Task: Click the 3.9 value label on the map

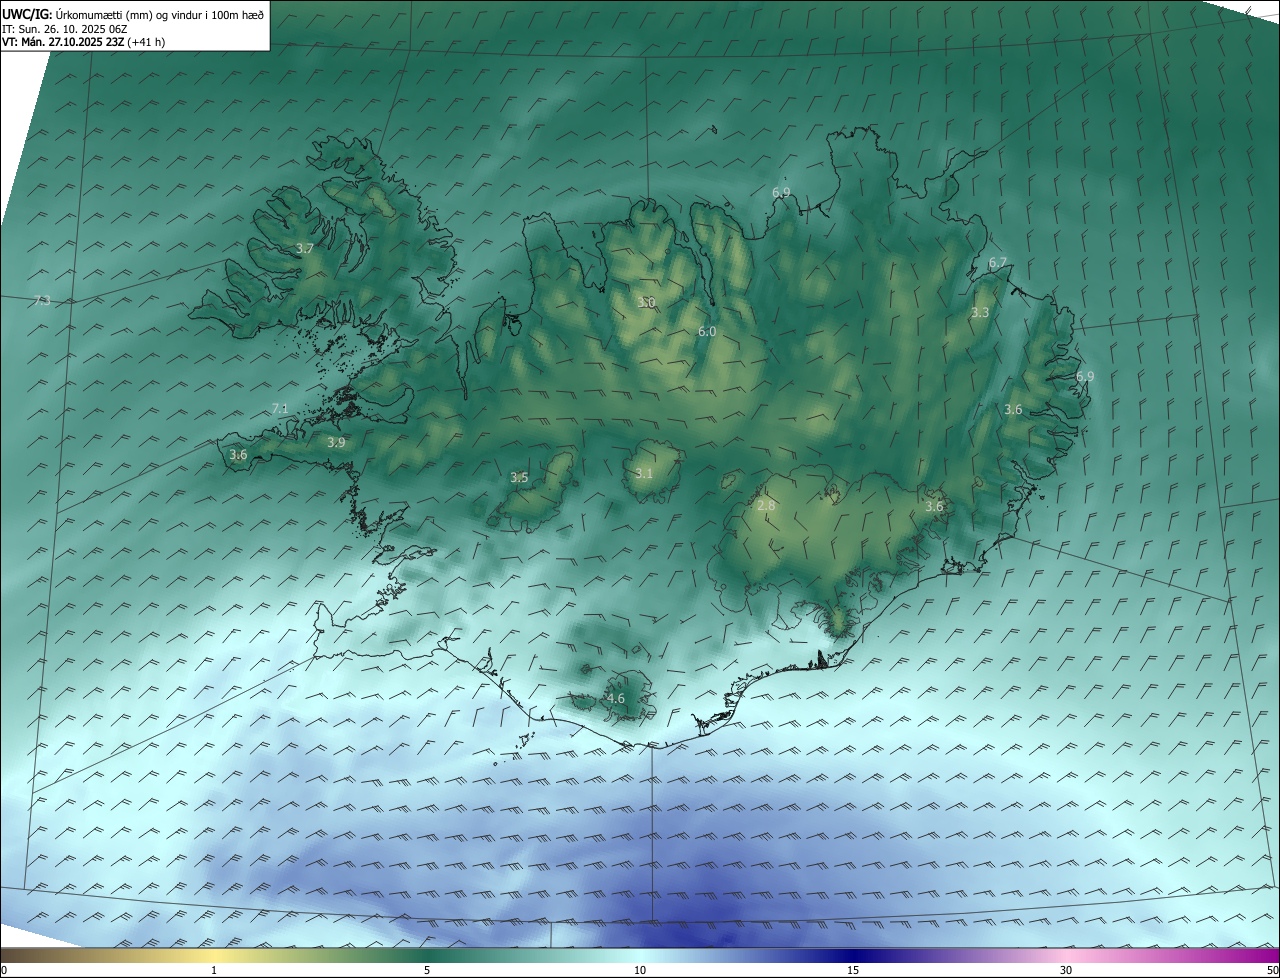Action: pyautogui.click(x=336, y=442)
